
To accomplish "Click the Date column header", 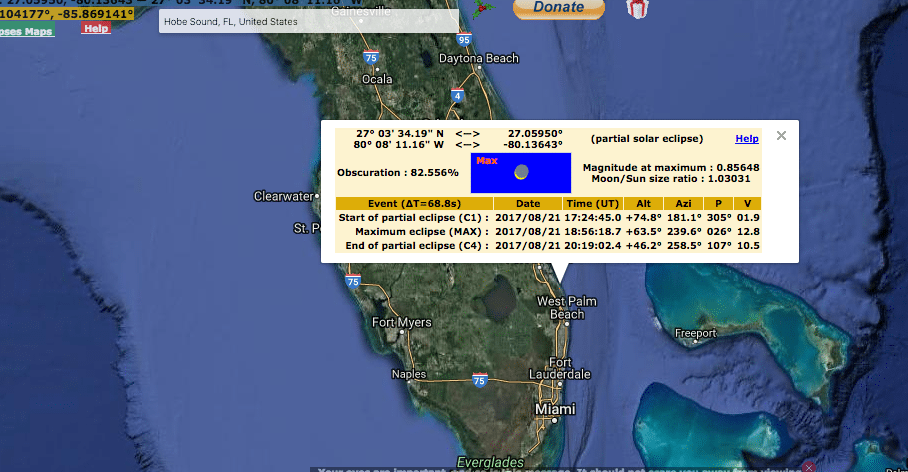I will pos(528,203).
